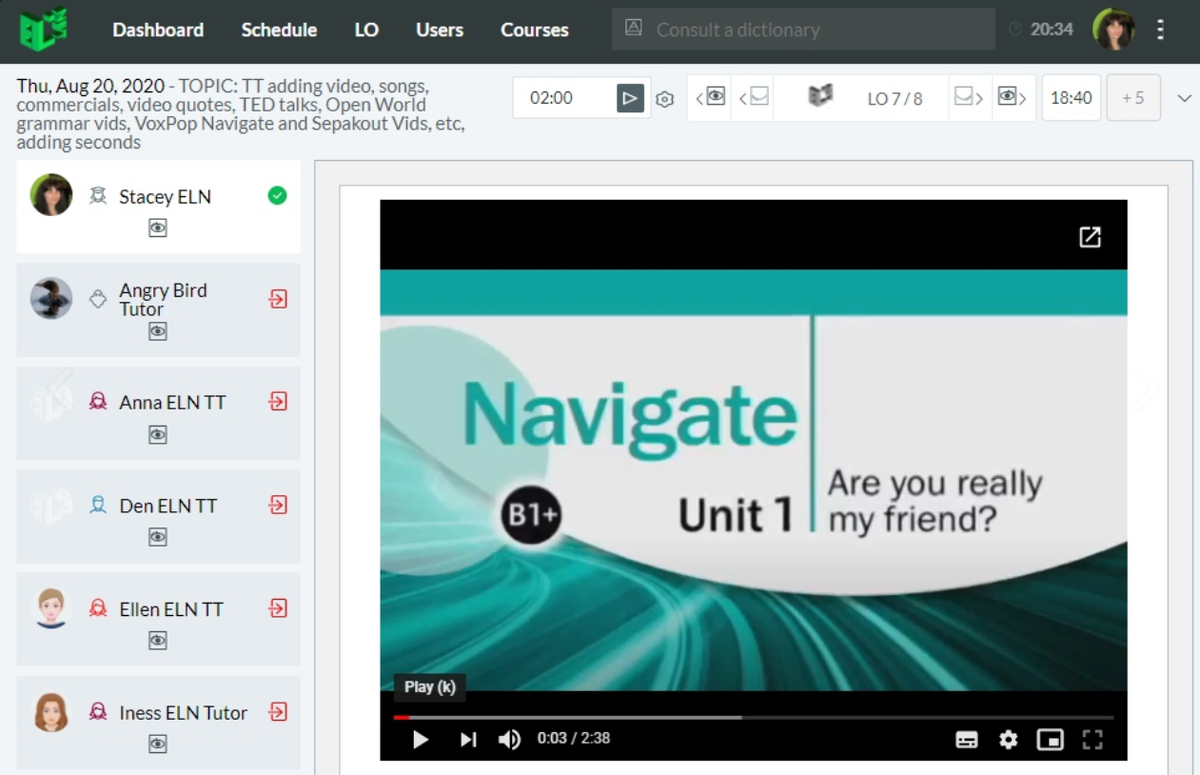Open the video in a new window
This screenshot has height=775, width=1200.
click(1090, 237)
